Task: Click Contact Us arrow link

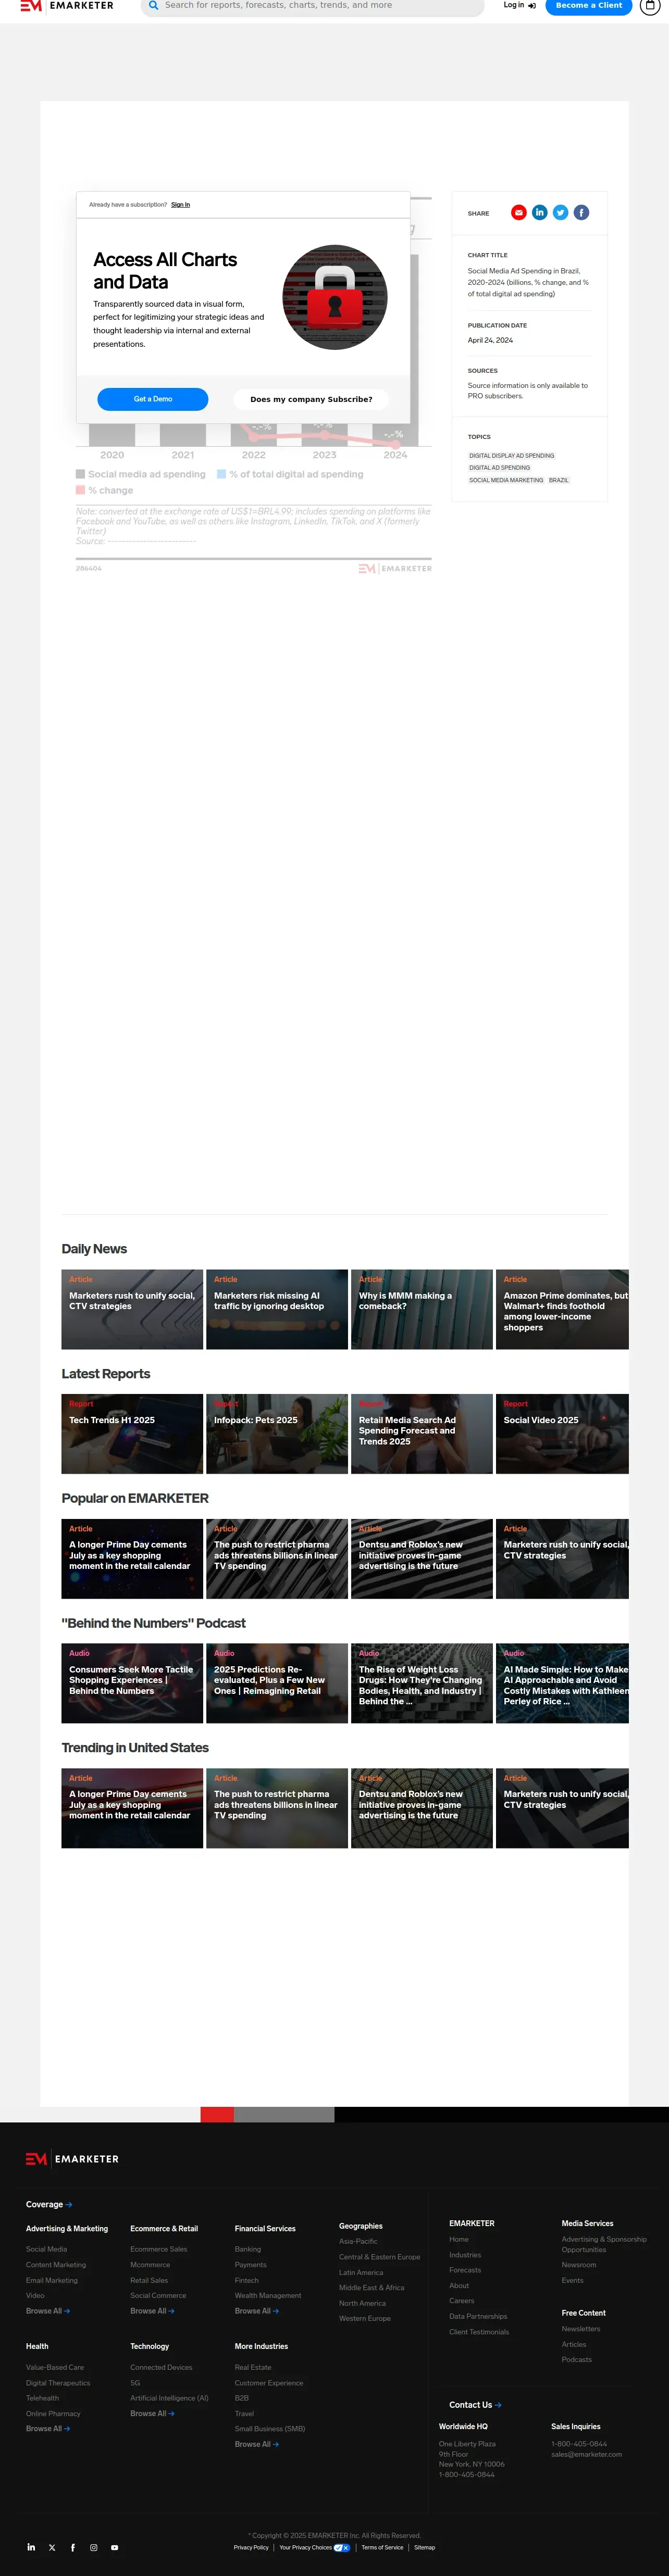Action: click(475, 2405)
